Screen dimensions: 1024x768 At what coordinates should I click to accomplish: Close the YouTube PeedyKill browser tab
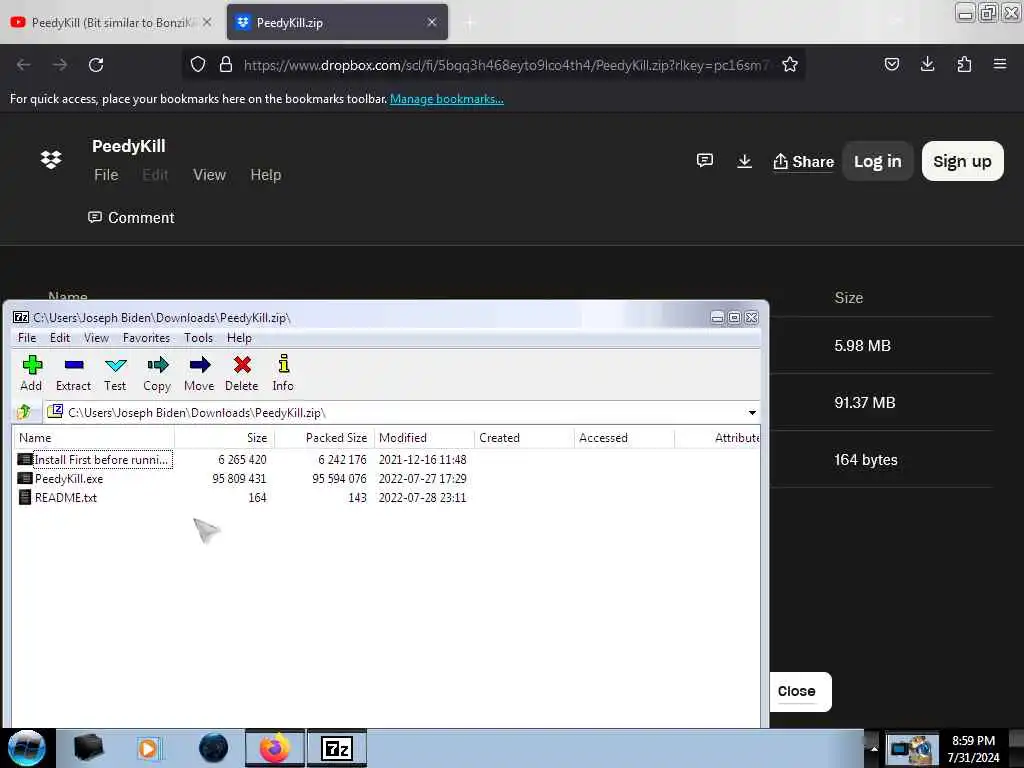coord(206,22)
